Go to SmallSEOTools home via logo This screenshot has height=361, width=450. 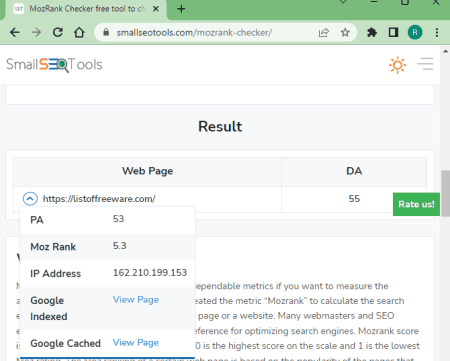coord(54,64)
